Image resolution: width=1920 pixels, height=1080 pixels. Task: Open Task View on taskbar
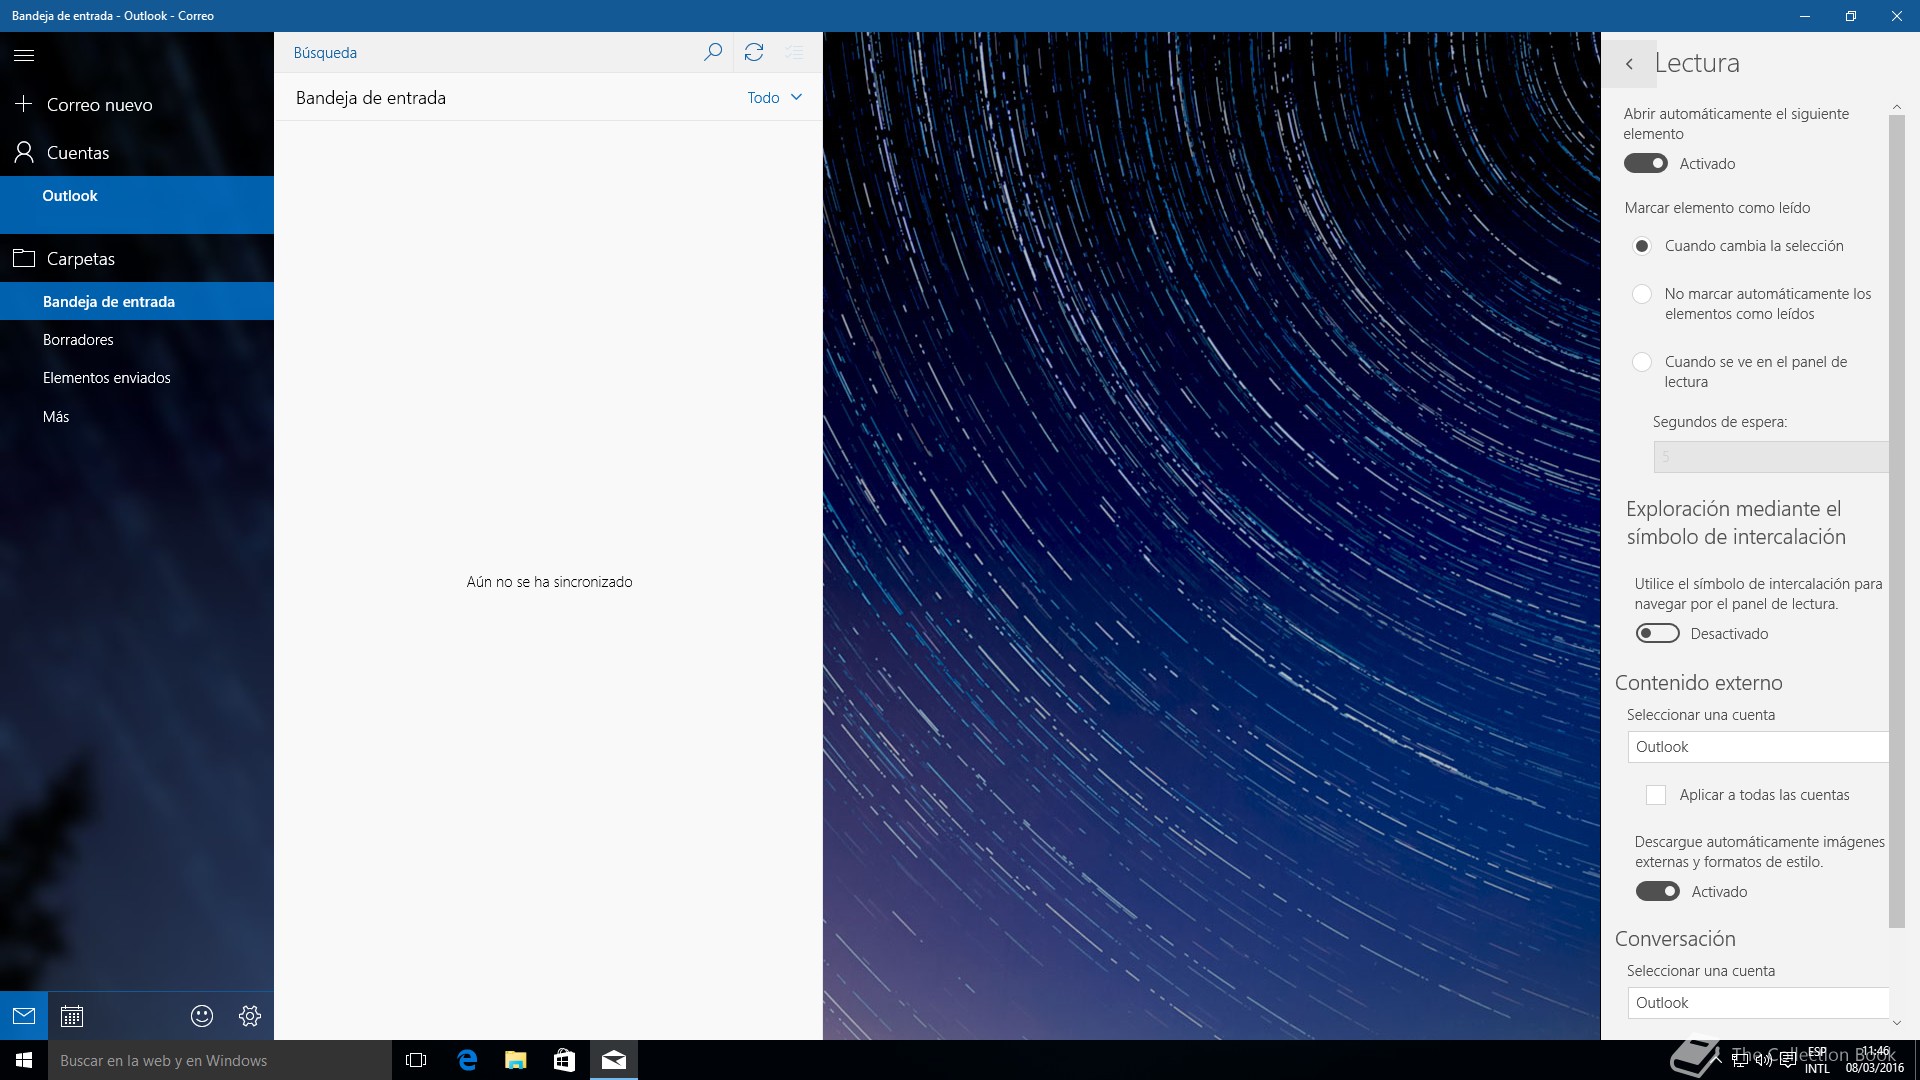point(416,1060)
